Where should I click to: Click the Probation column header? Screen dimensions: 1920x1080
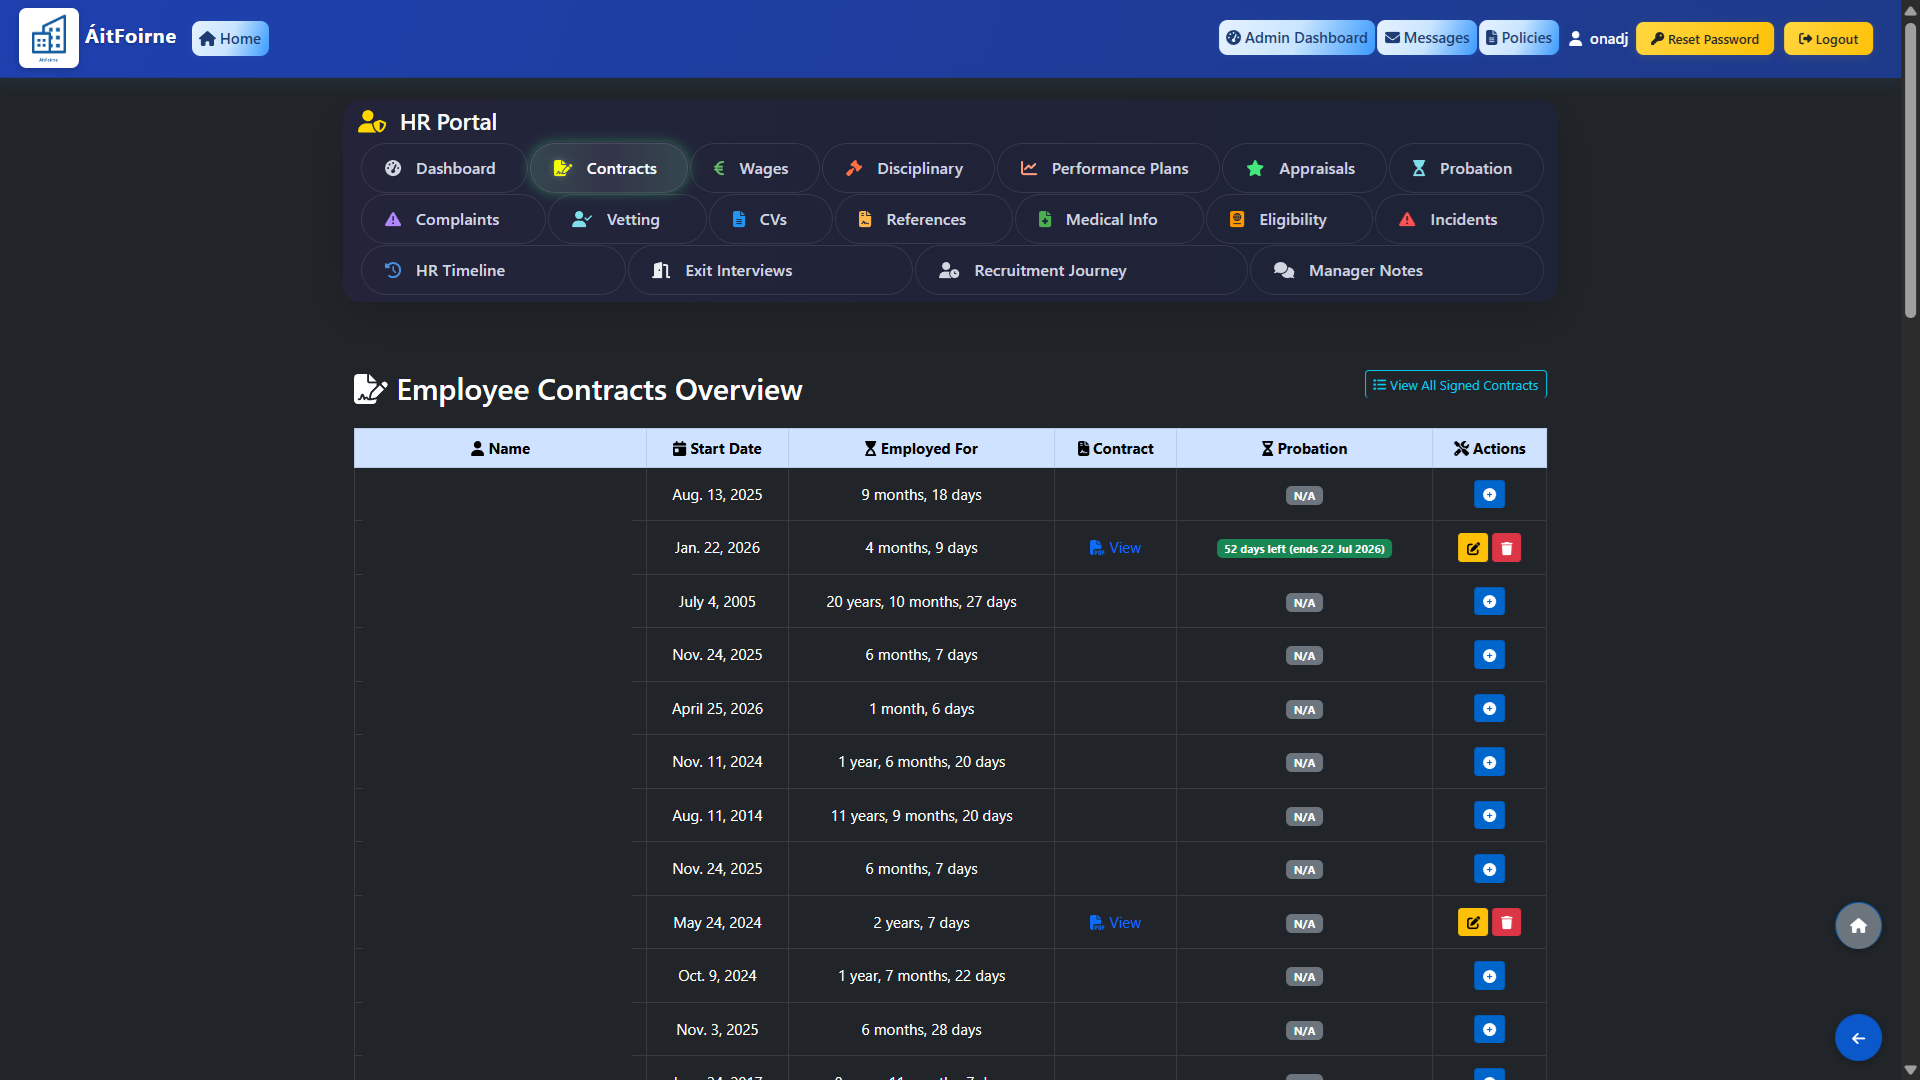coord(1304,448)
